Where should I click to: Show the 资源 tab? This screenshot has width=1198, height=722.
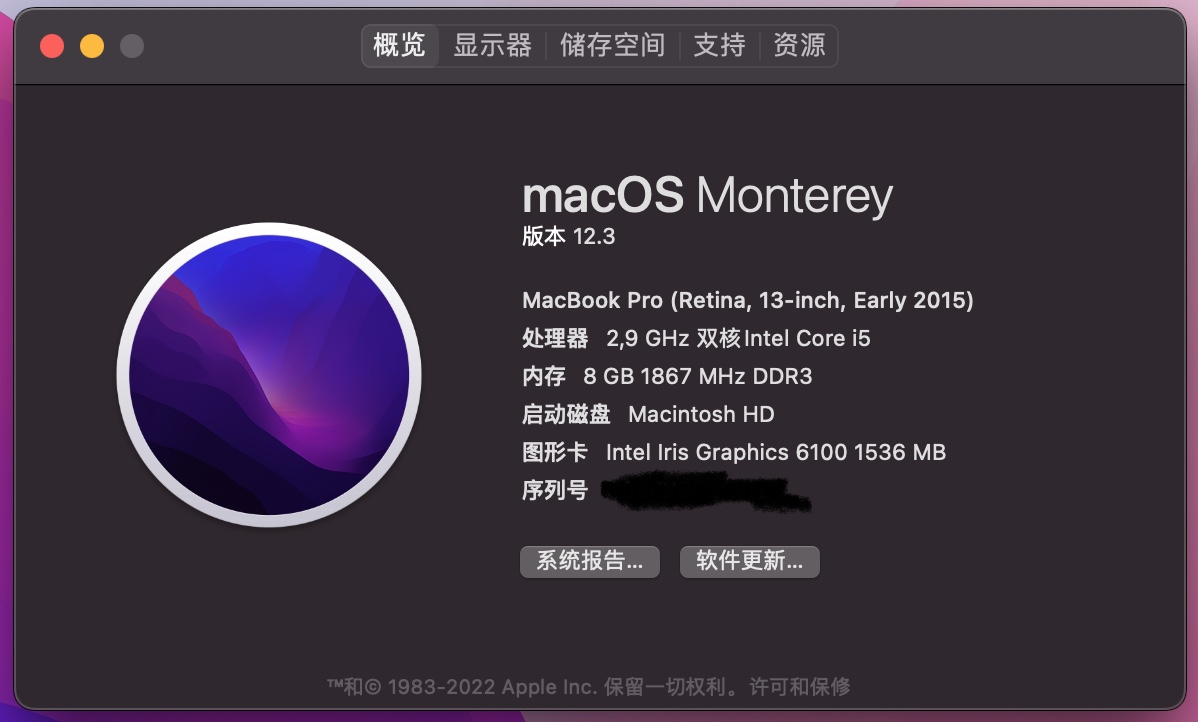(799, 46)
